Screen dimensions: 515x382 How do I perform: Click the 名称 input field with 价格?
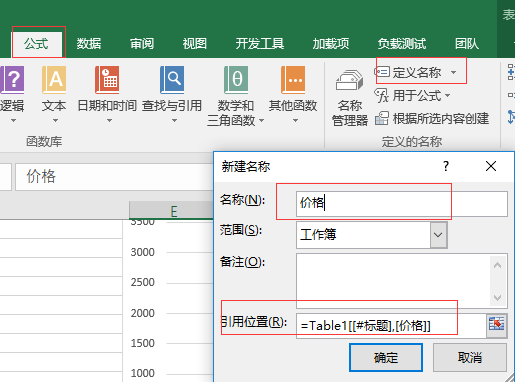pos(402,203)
